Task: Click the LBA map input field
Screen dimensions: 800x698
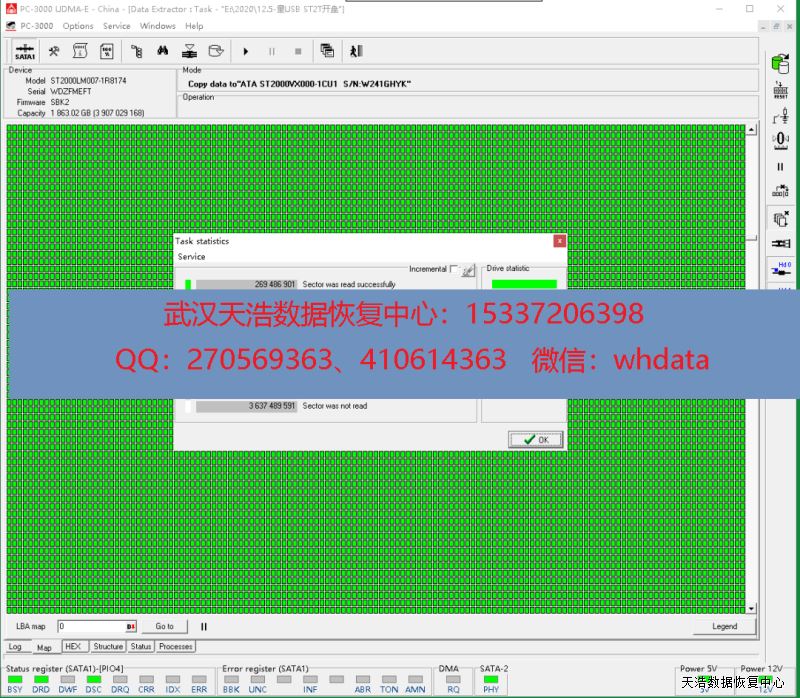Action: pos(92,627)
